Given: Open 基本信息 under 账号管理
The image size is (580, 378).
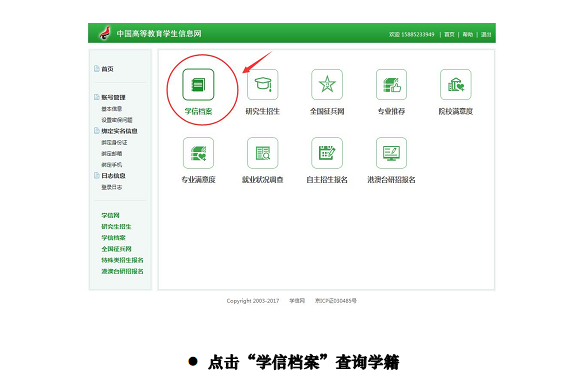Looking at the screenshot, I should 112,109.
